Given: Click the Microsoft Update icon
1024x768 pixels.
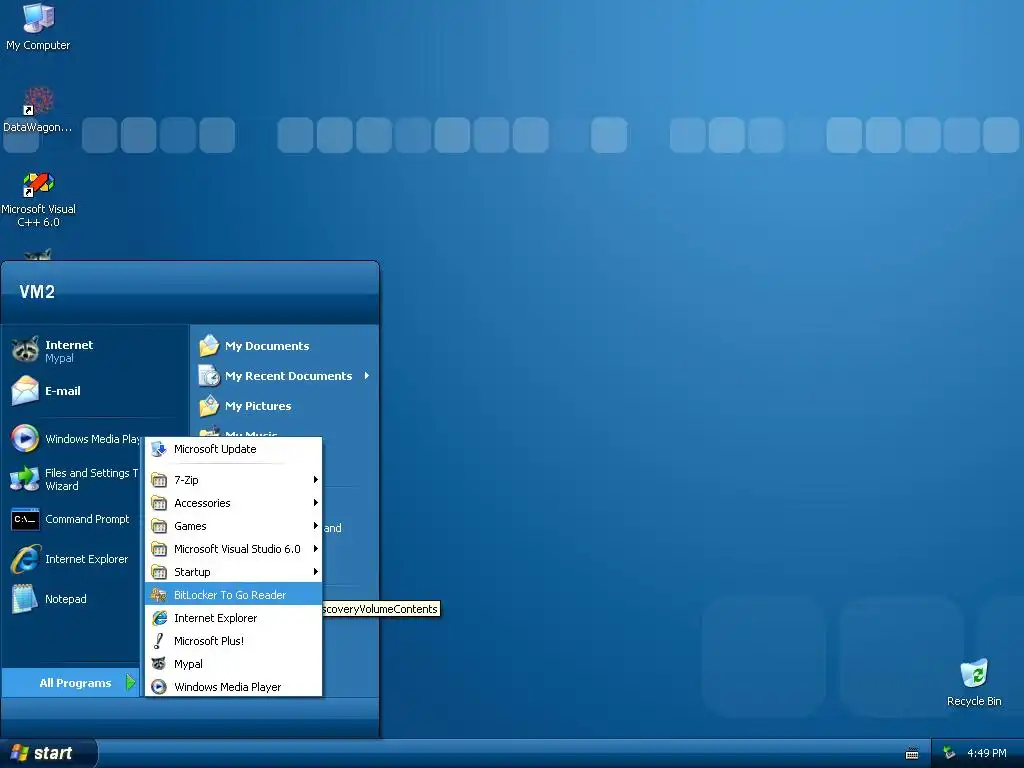Looking at the screenshot, I should [x=159, y=449].
